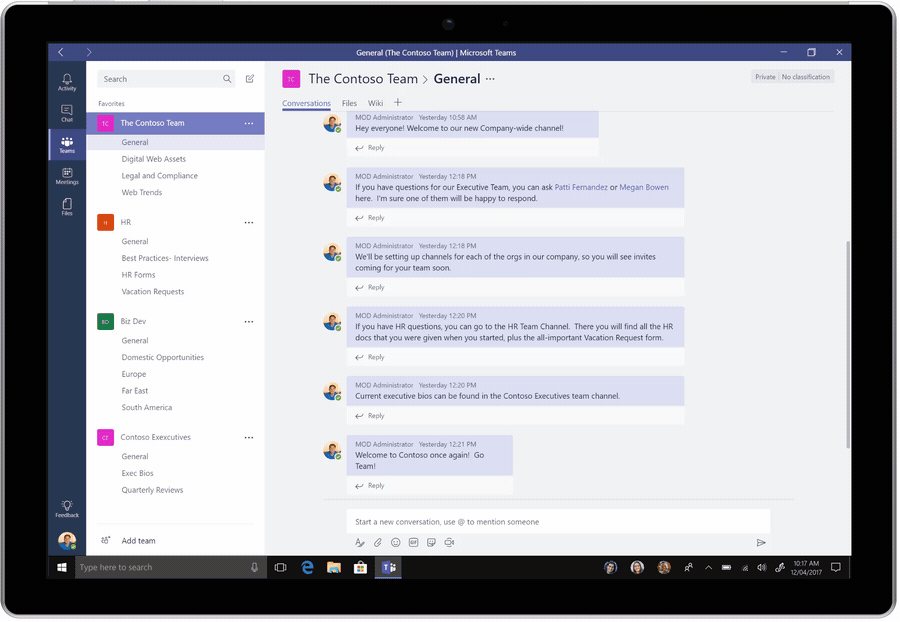Open more options for The Contoso Team
Screen dimensions: 900x622
pos(248,122)
